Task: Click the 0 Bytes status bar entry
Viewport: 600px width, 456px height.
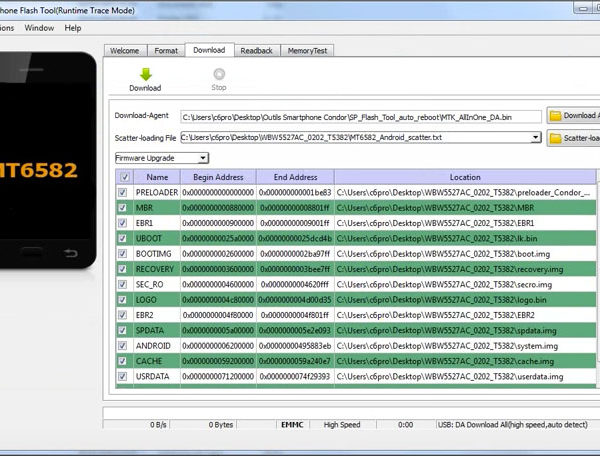Action: pyautogui.click(x=221, y=425)
